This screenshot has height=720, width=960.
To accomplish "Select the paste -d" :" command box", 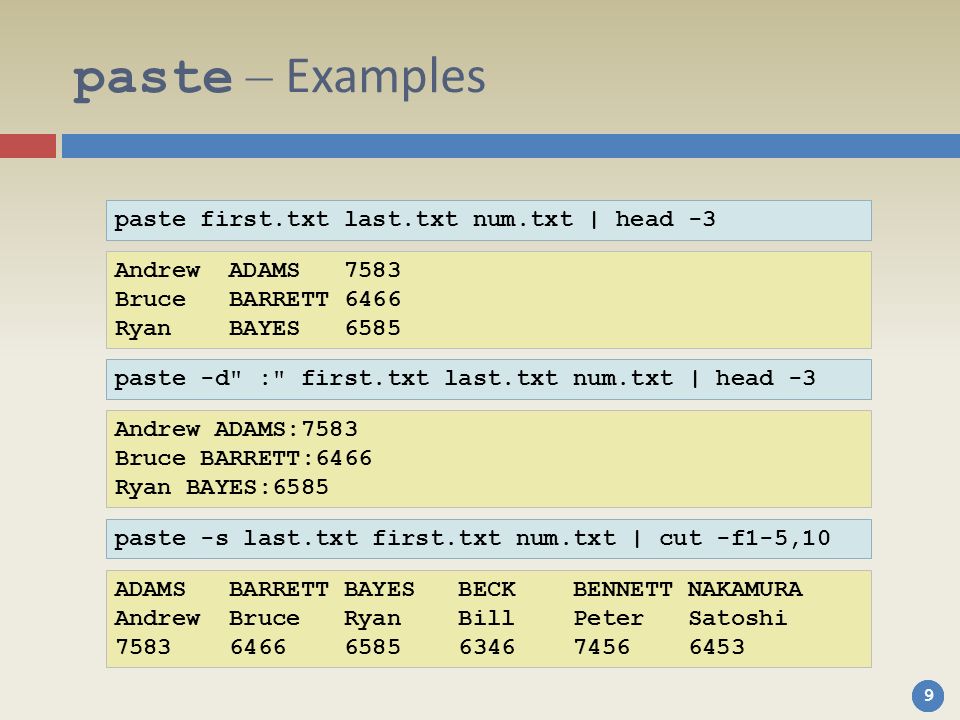I will coord(489,380).
